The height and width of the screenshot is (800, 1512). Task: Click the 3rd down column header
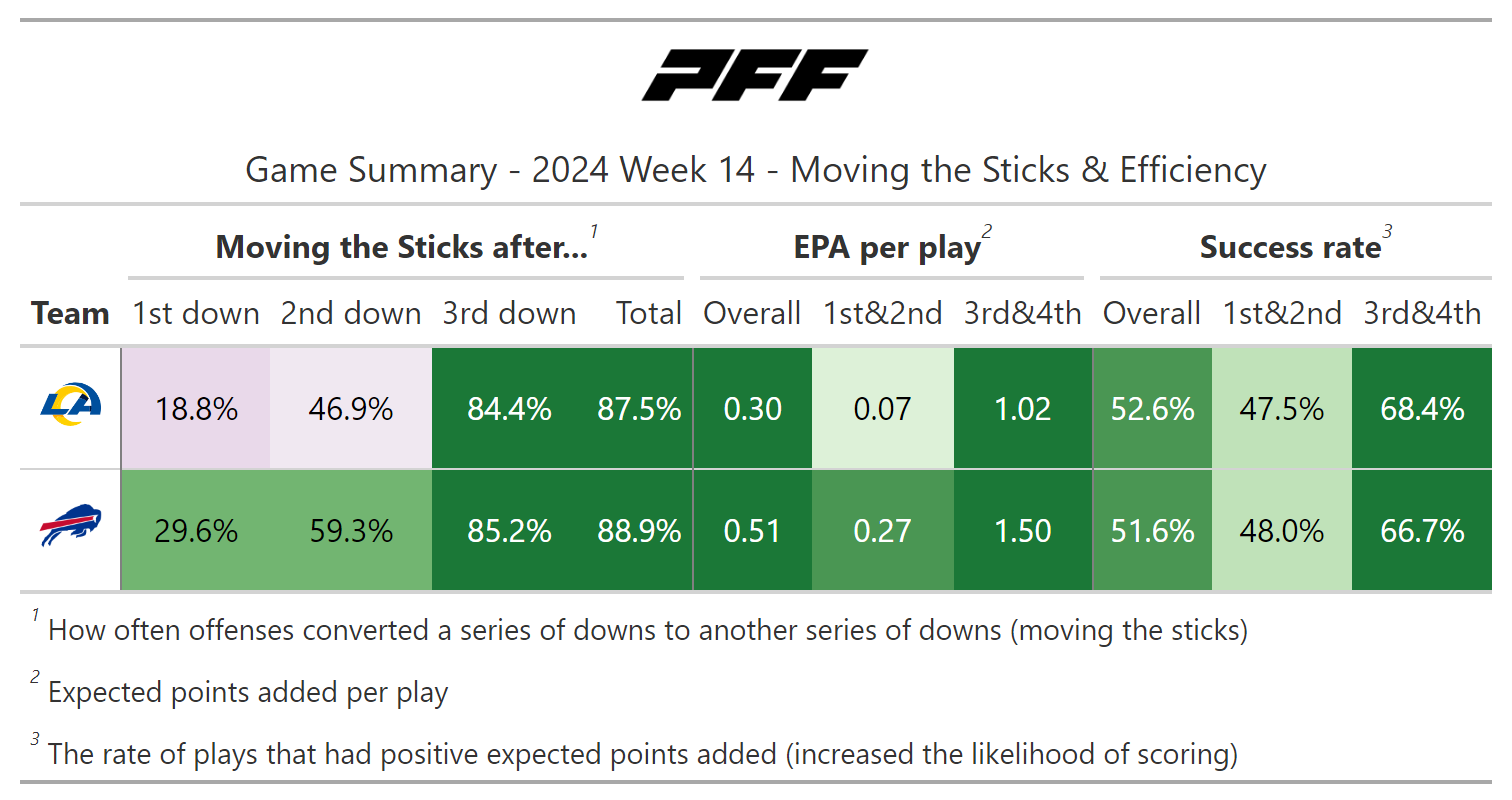pyautogui.click(x=509, y=313)
